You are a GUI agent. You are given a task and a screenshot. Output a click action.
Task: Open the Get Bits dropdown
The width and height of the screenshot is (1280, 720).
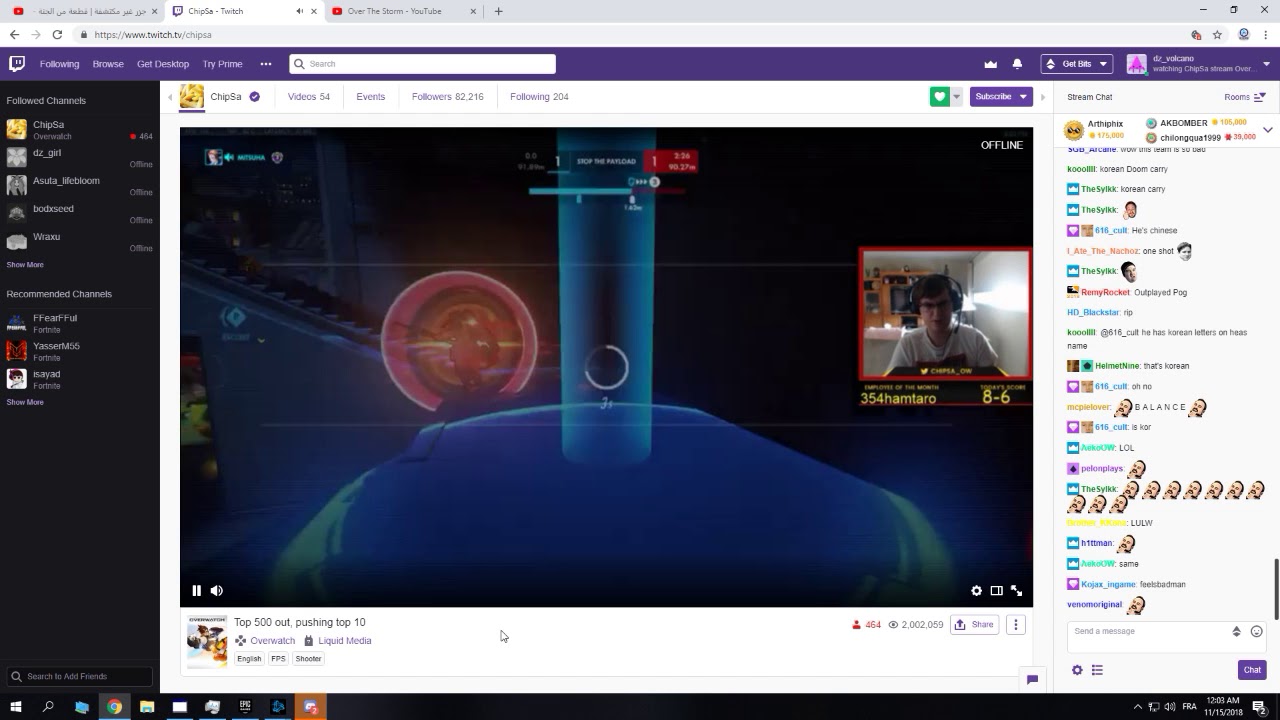tap(1076, 64)
